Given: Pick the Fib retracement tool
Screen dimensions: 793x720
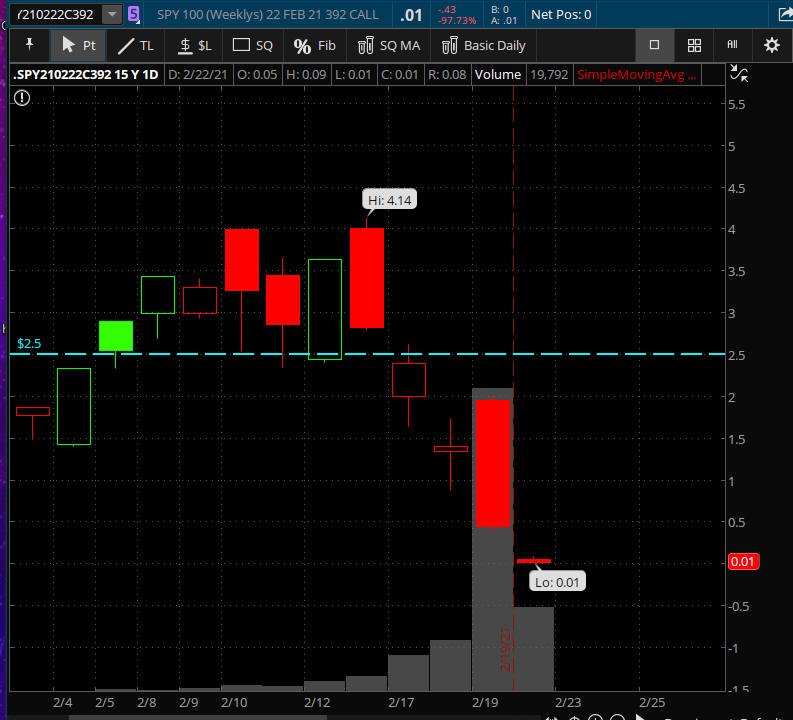Looking at the screenshot, I should [x=314, y=46].
